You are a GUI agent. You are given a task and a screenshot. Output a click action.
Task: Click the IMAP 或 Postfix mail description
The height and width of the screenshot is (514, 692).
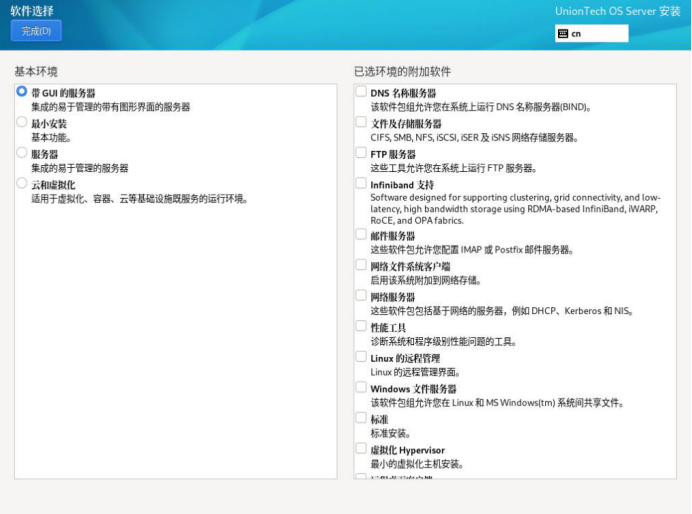click(x=472, y=250)
